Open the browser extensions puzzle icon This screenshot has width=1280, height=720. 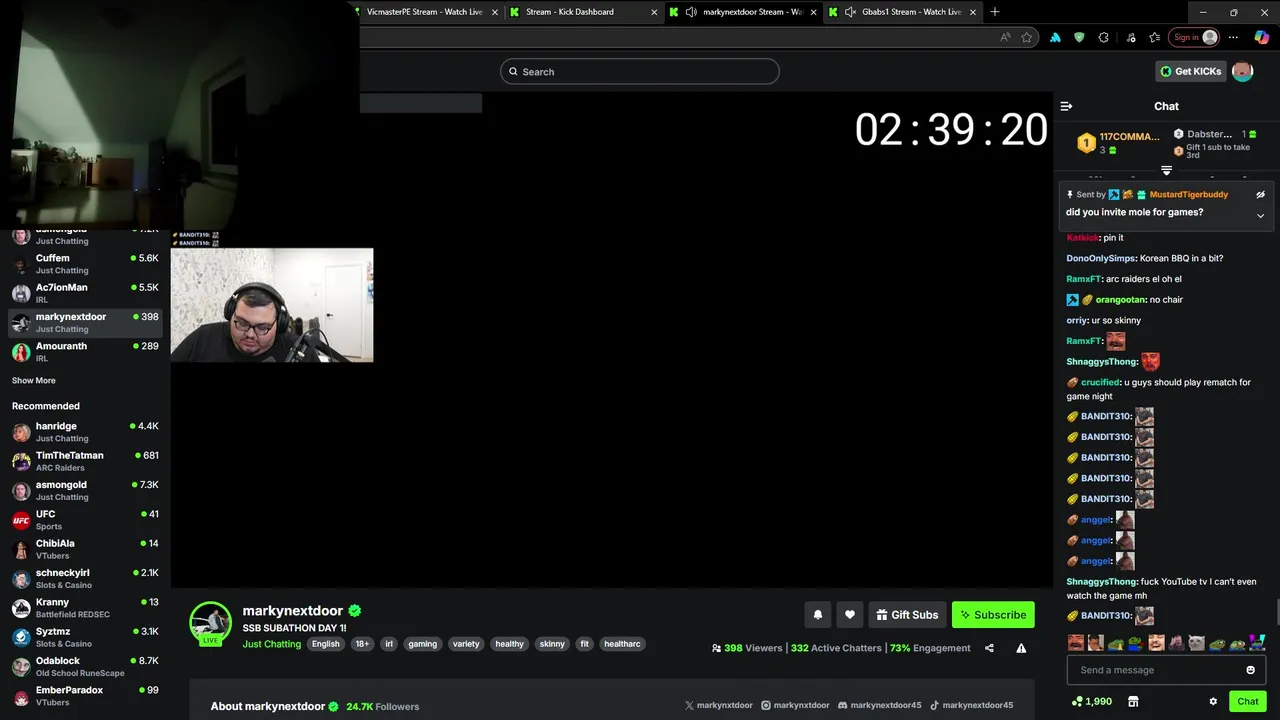[x=1104, y=37]
